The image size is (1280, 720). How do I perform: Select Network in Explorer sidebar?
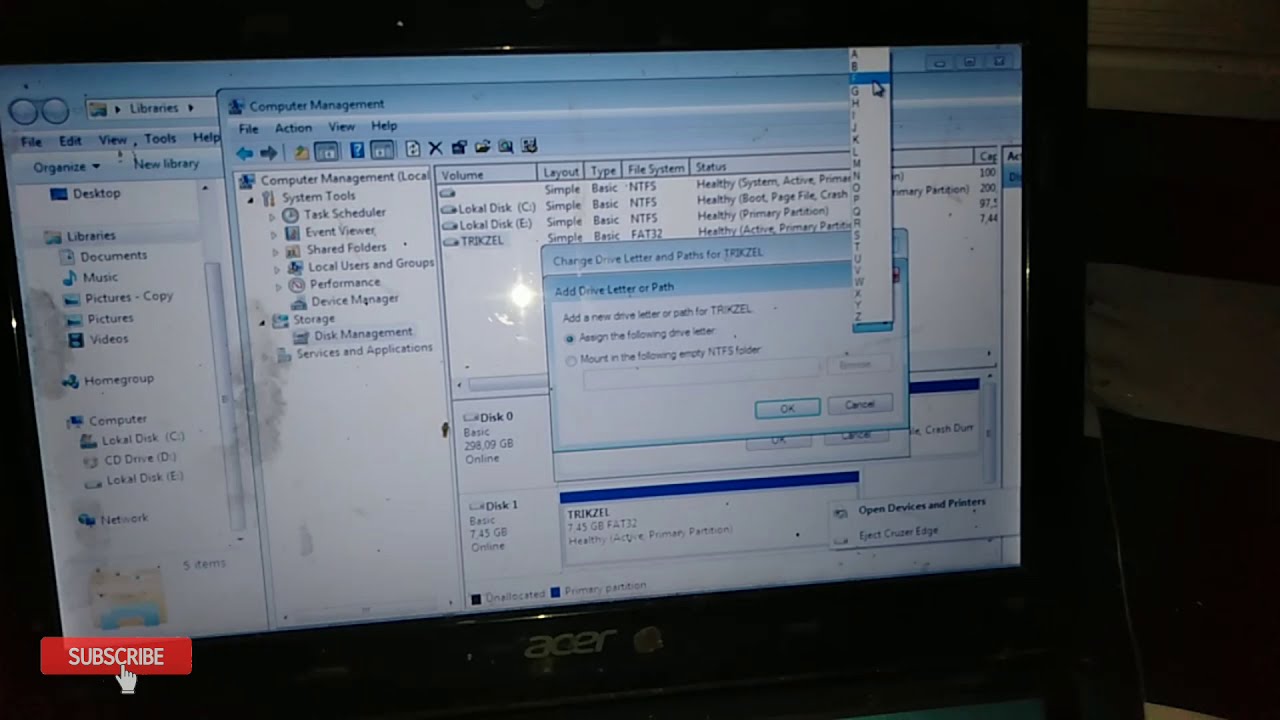124,519
